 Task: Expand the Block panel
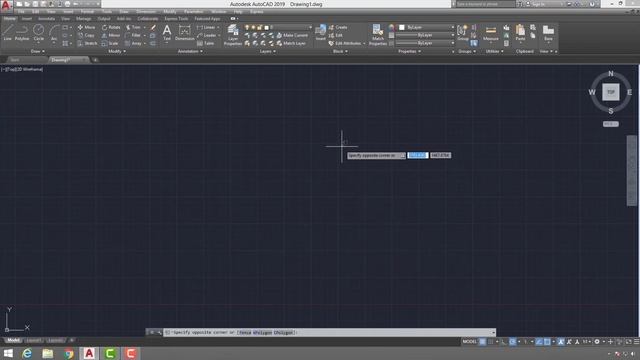340,51
